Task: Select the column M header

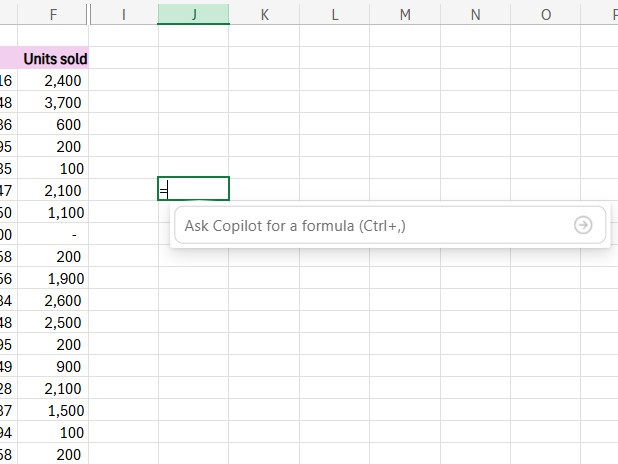Action: tap(405, 14)
